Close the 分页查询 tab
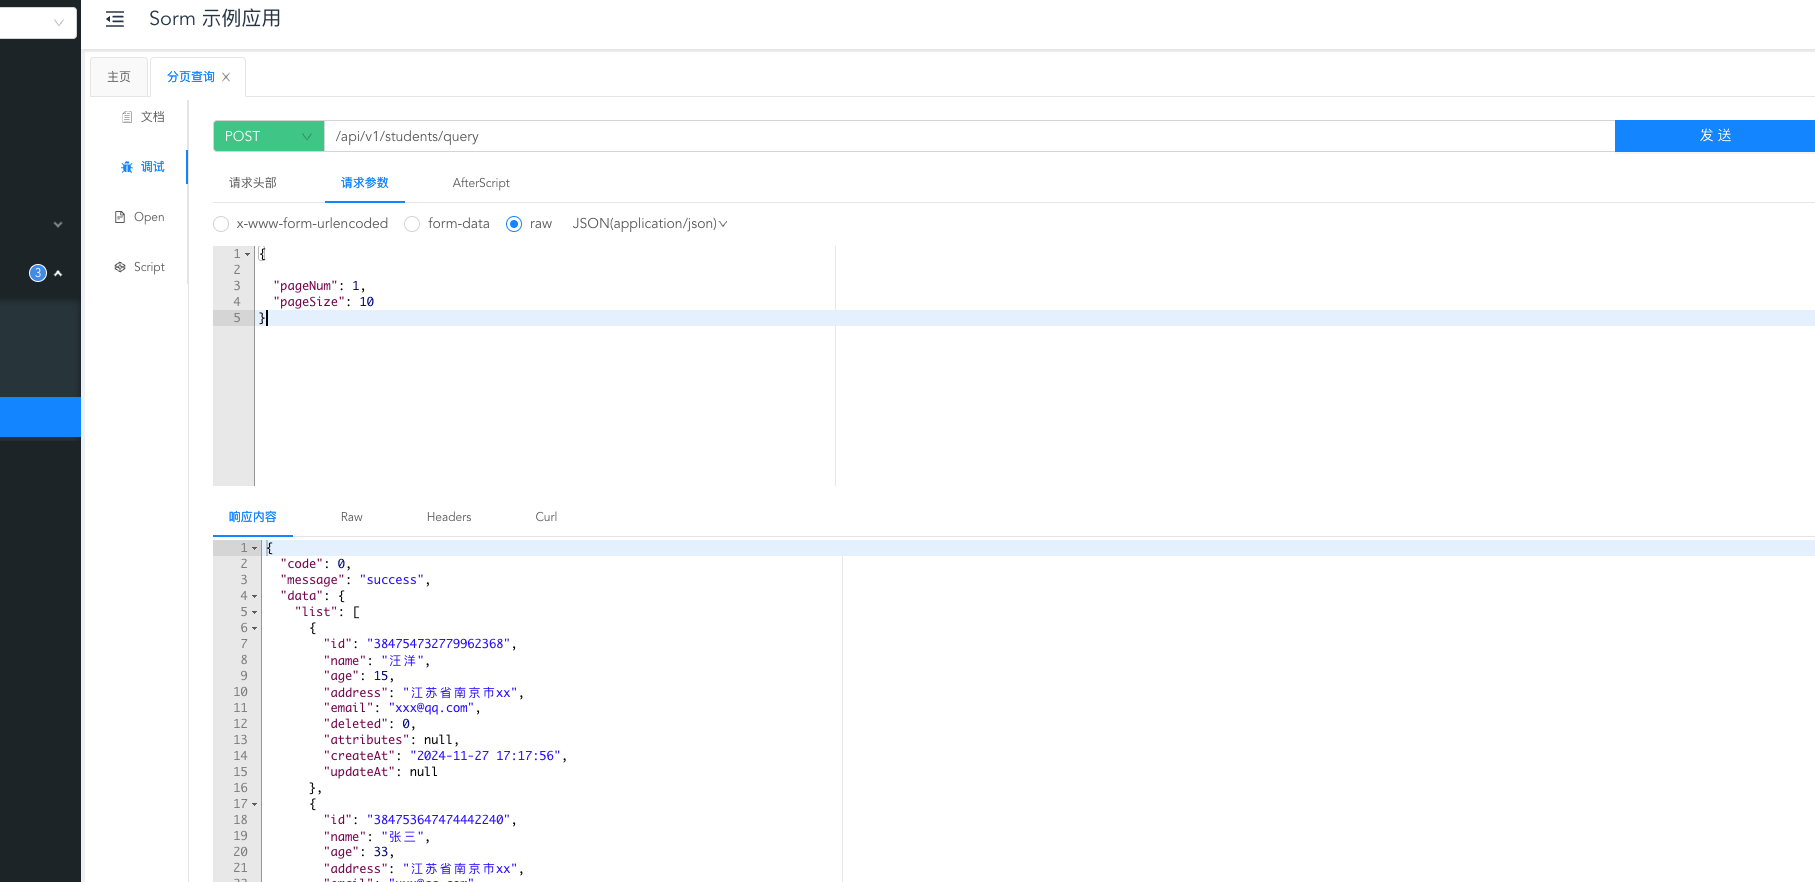 226,77
